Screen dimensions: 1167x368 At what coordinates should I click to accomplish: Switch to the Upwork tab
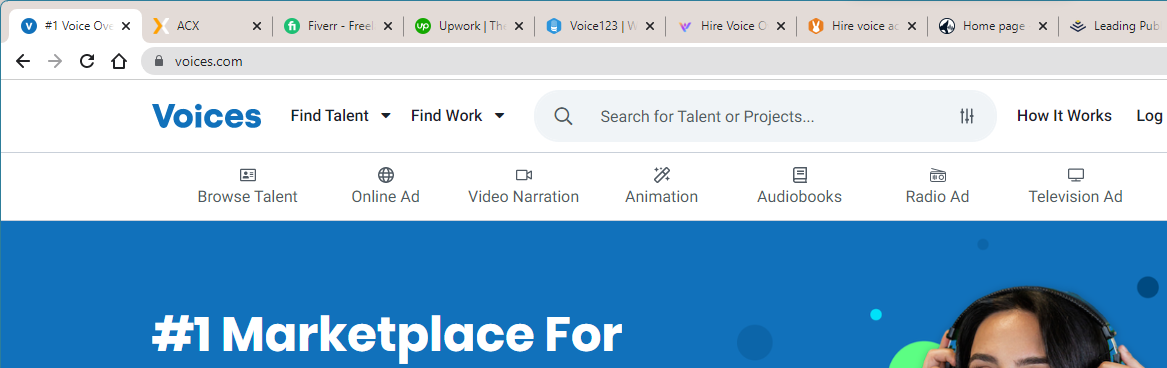pyautogui.click(x=469, y=26)
